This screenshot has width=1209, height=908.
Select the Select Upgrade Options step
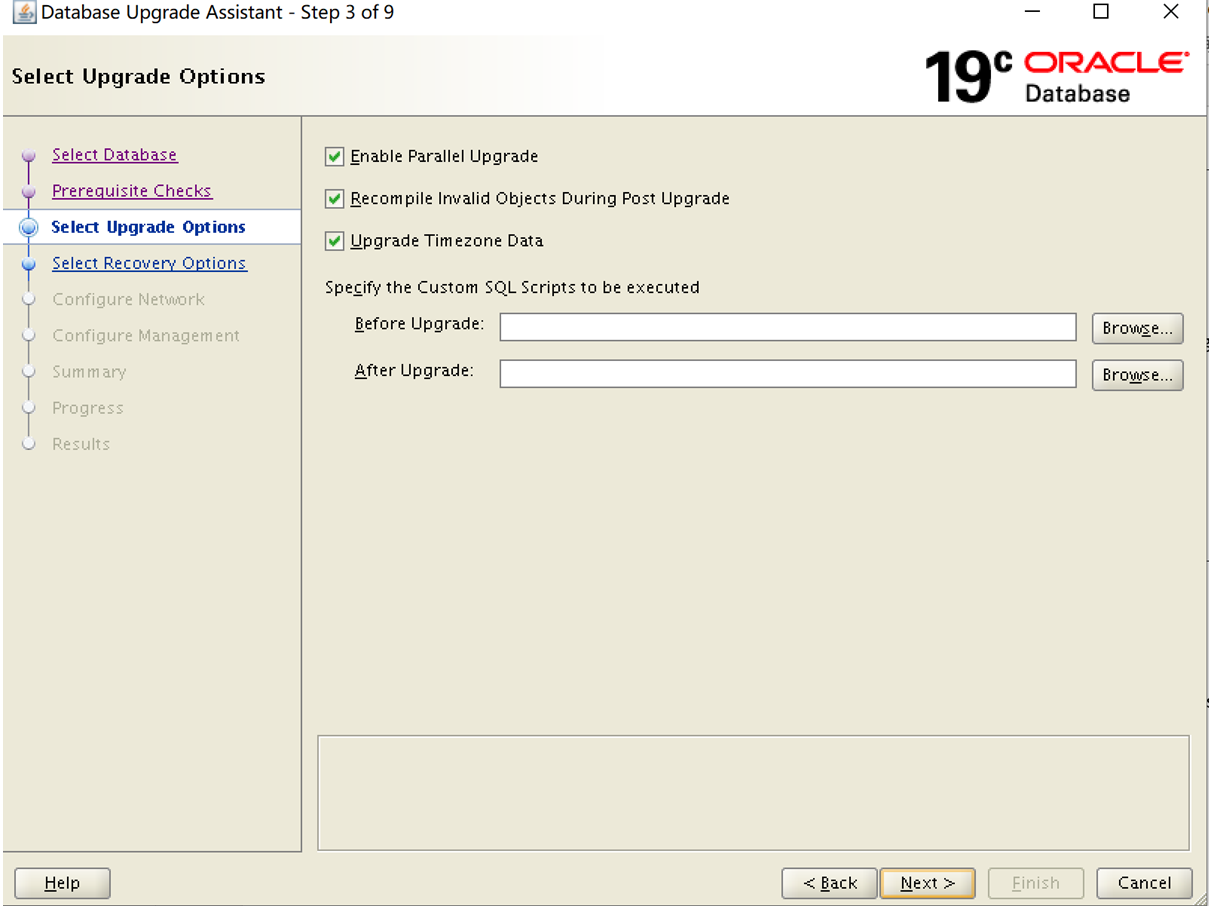(x=148, y=227)
